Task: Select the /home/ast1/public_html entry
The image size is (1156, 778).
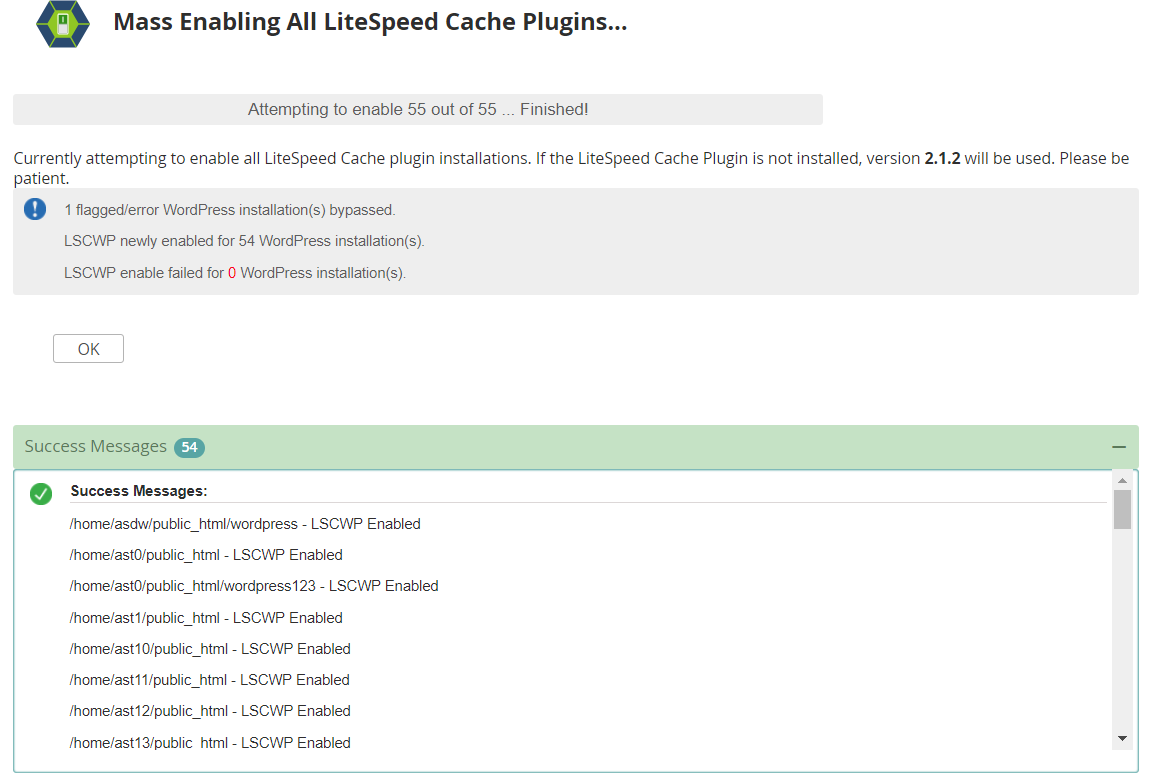Action: tap(206, 618)
